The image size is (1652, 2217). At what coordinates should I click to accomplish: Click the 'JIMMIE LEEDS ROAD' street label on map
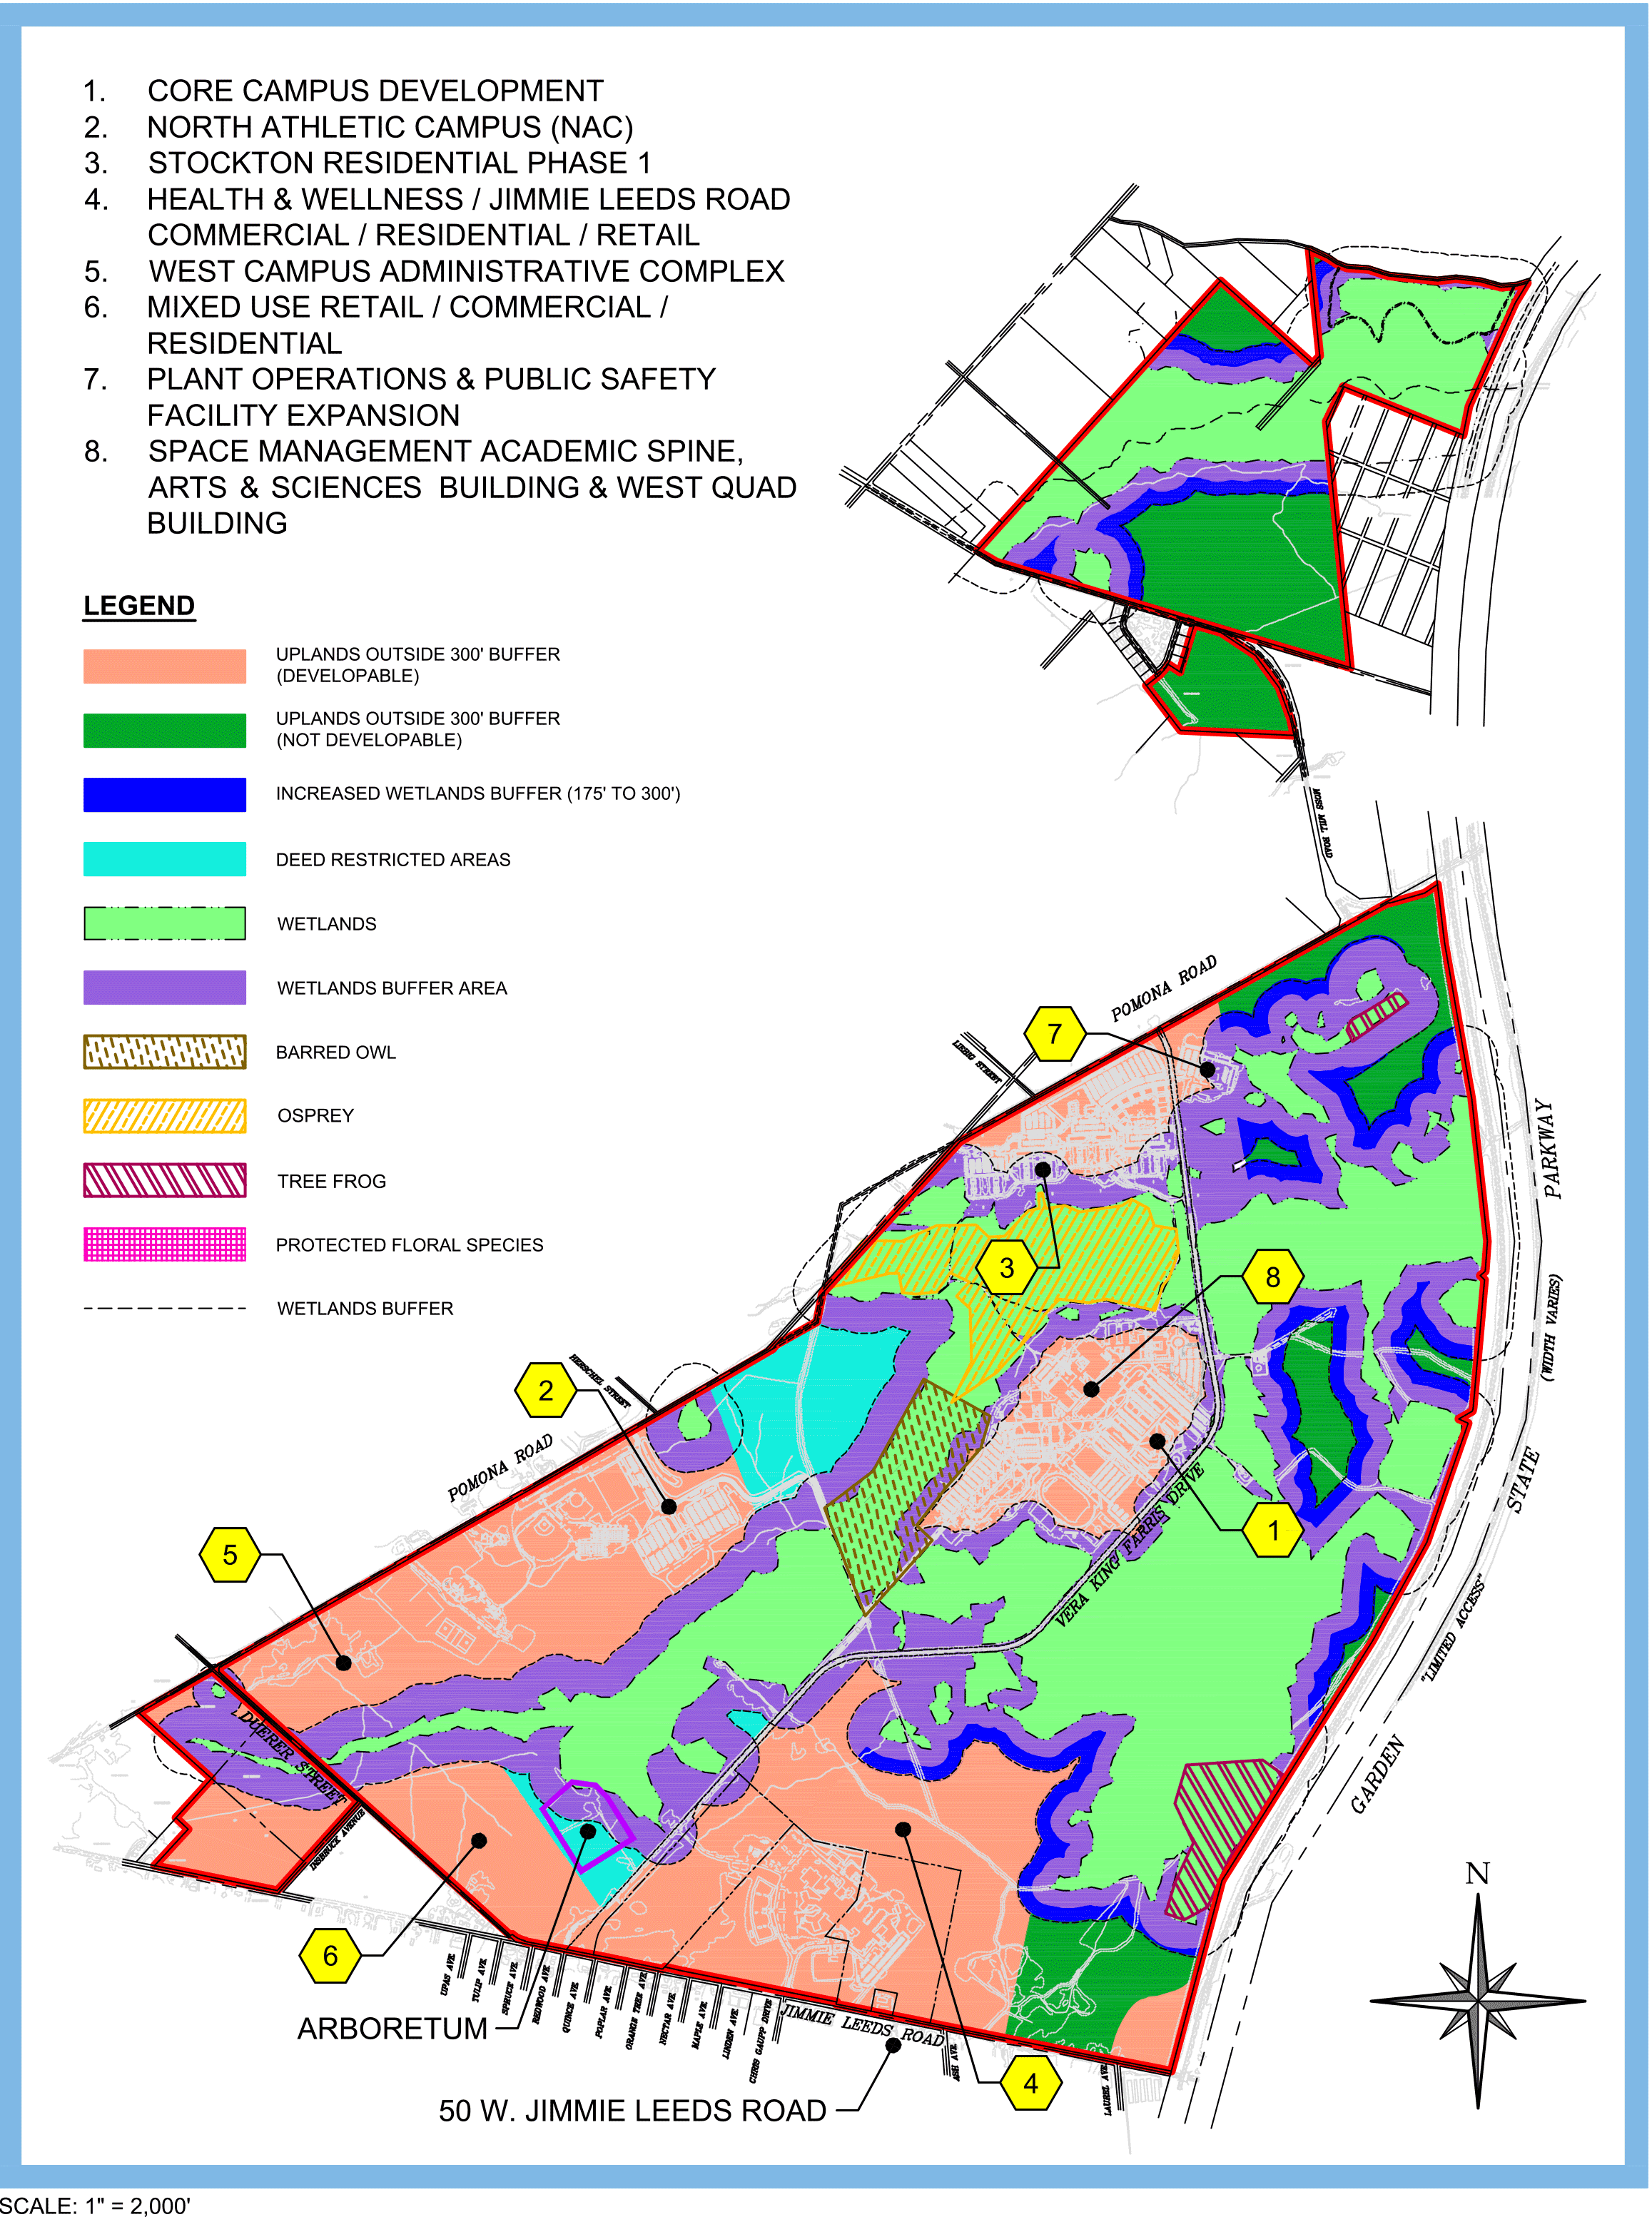pos(863,2025)
